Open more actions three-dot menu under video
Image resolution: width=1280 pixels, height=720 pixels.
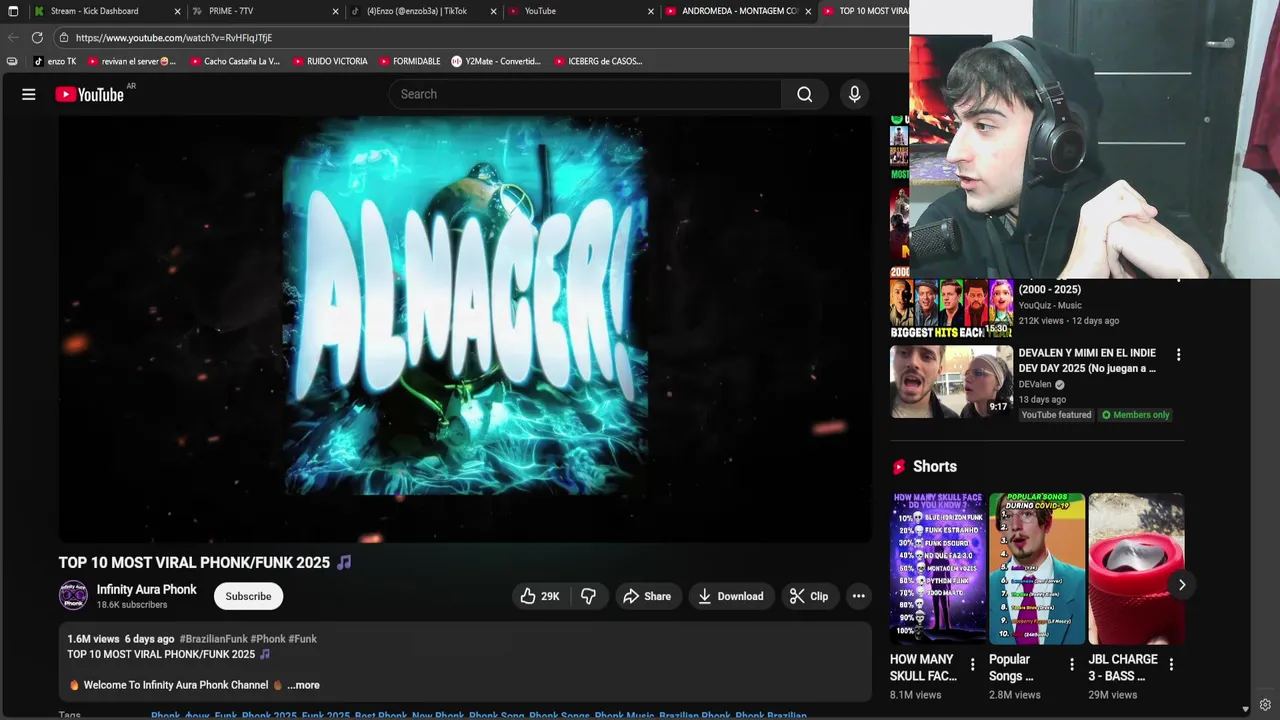(x=858, y=596)
